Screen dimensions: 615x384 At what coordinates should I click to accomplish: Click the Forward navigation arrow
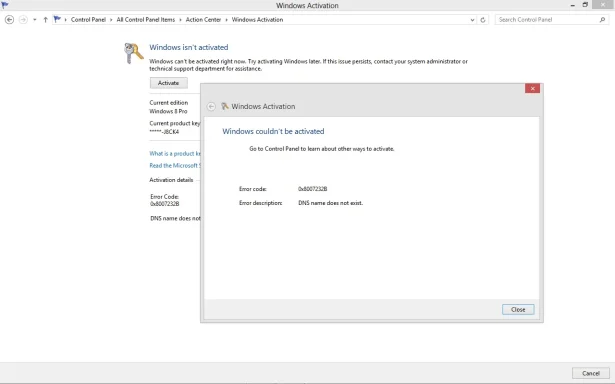click(23, 20)
